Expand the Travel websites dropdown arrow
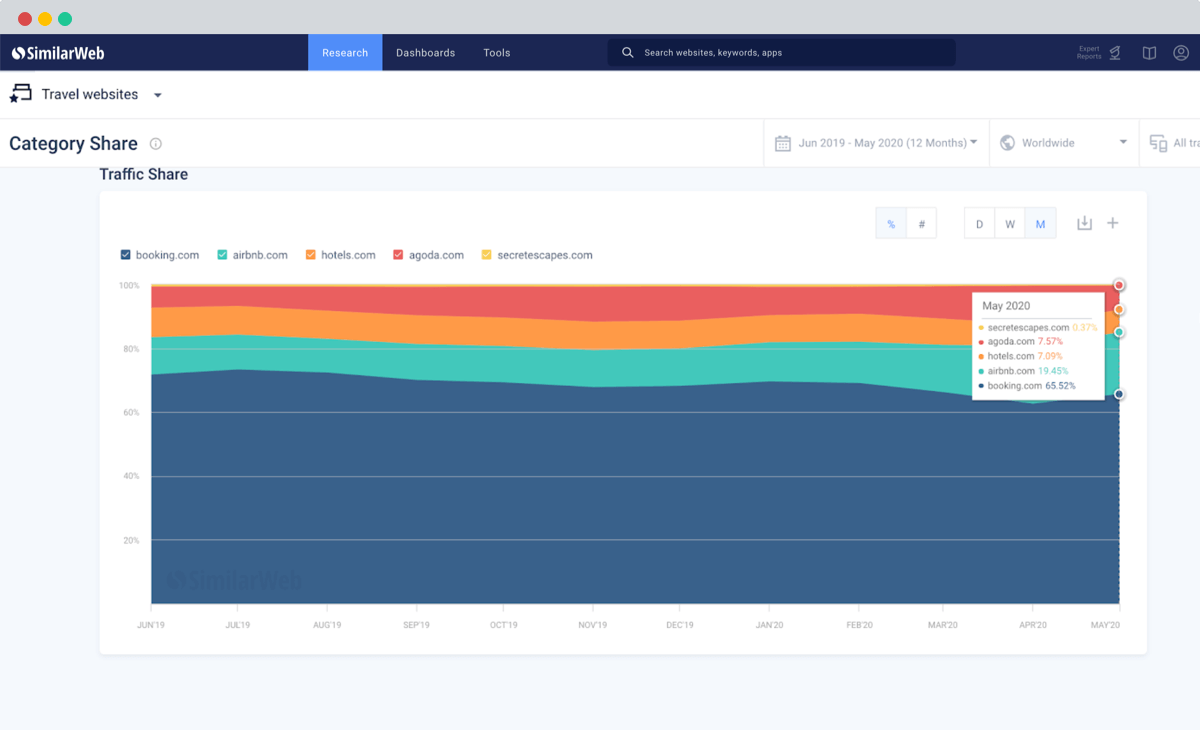This screenshot has height=730, width=1200. click(158, 96)
